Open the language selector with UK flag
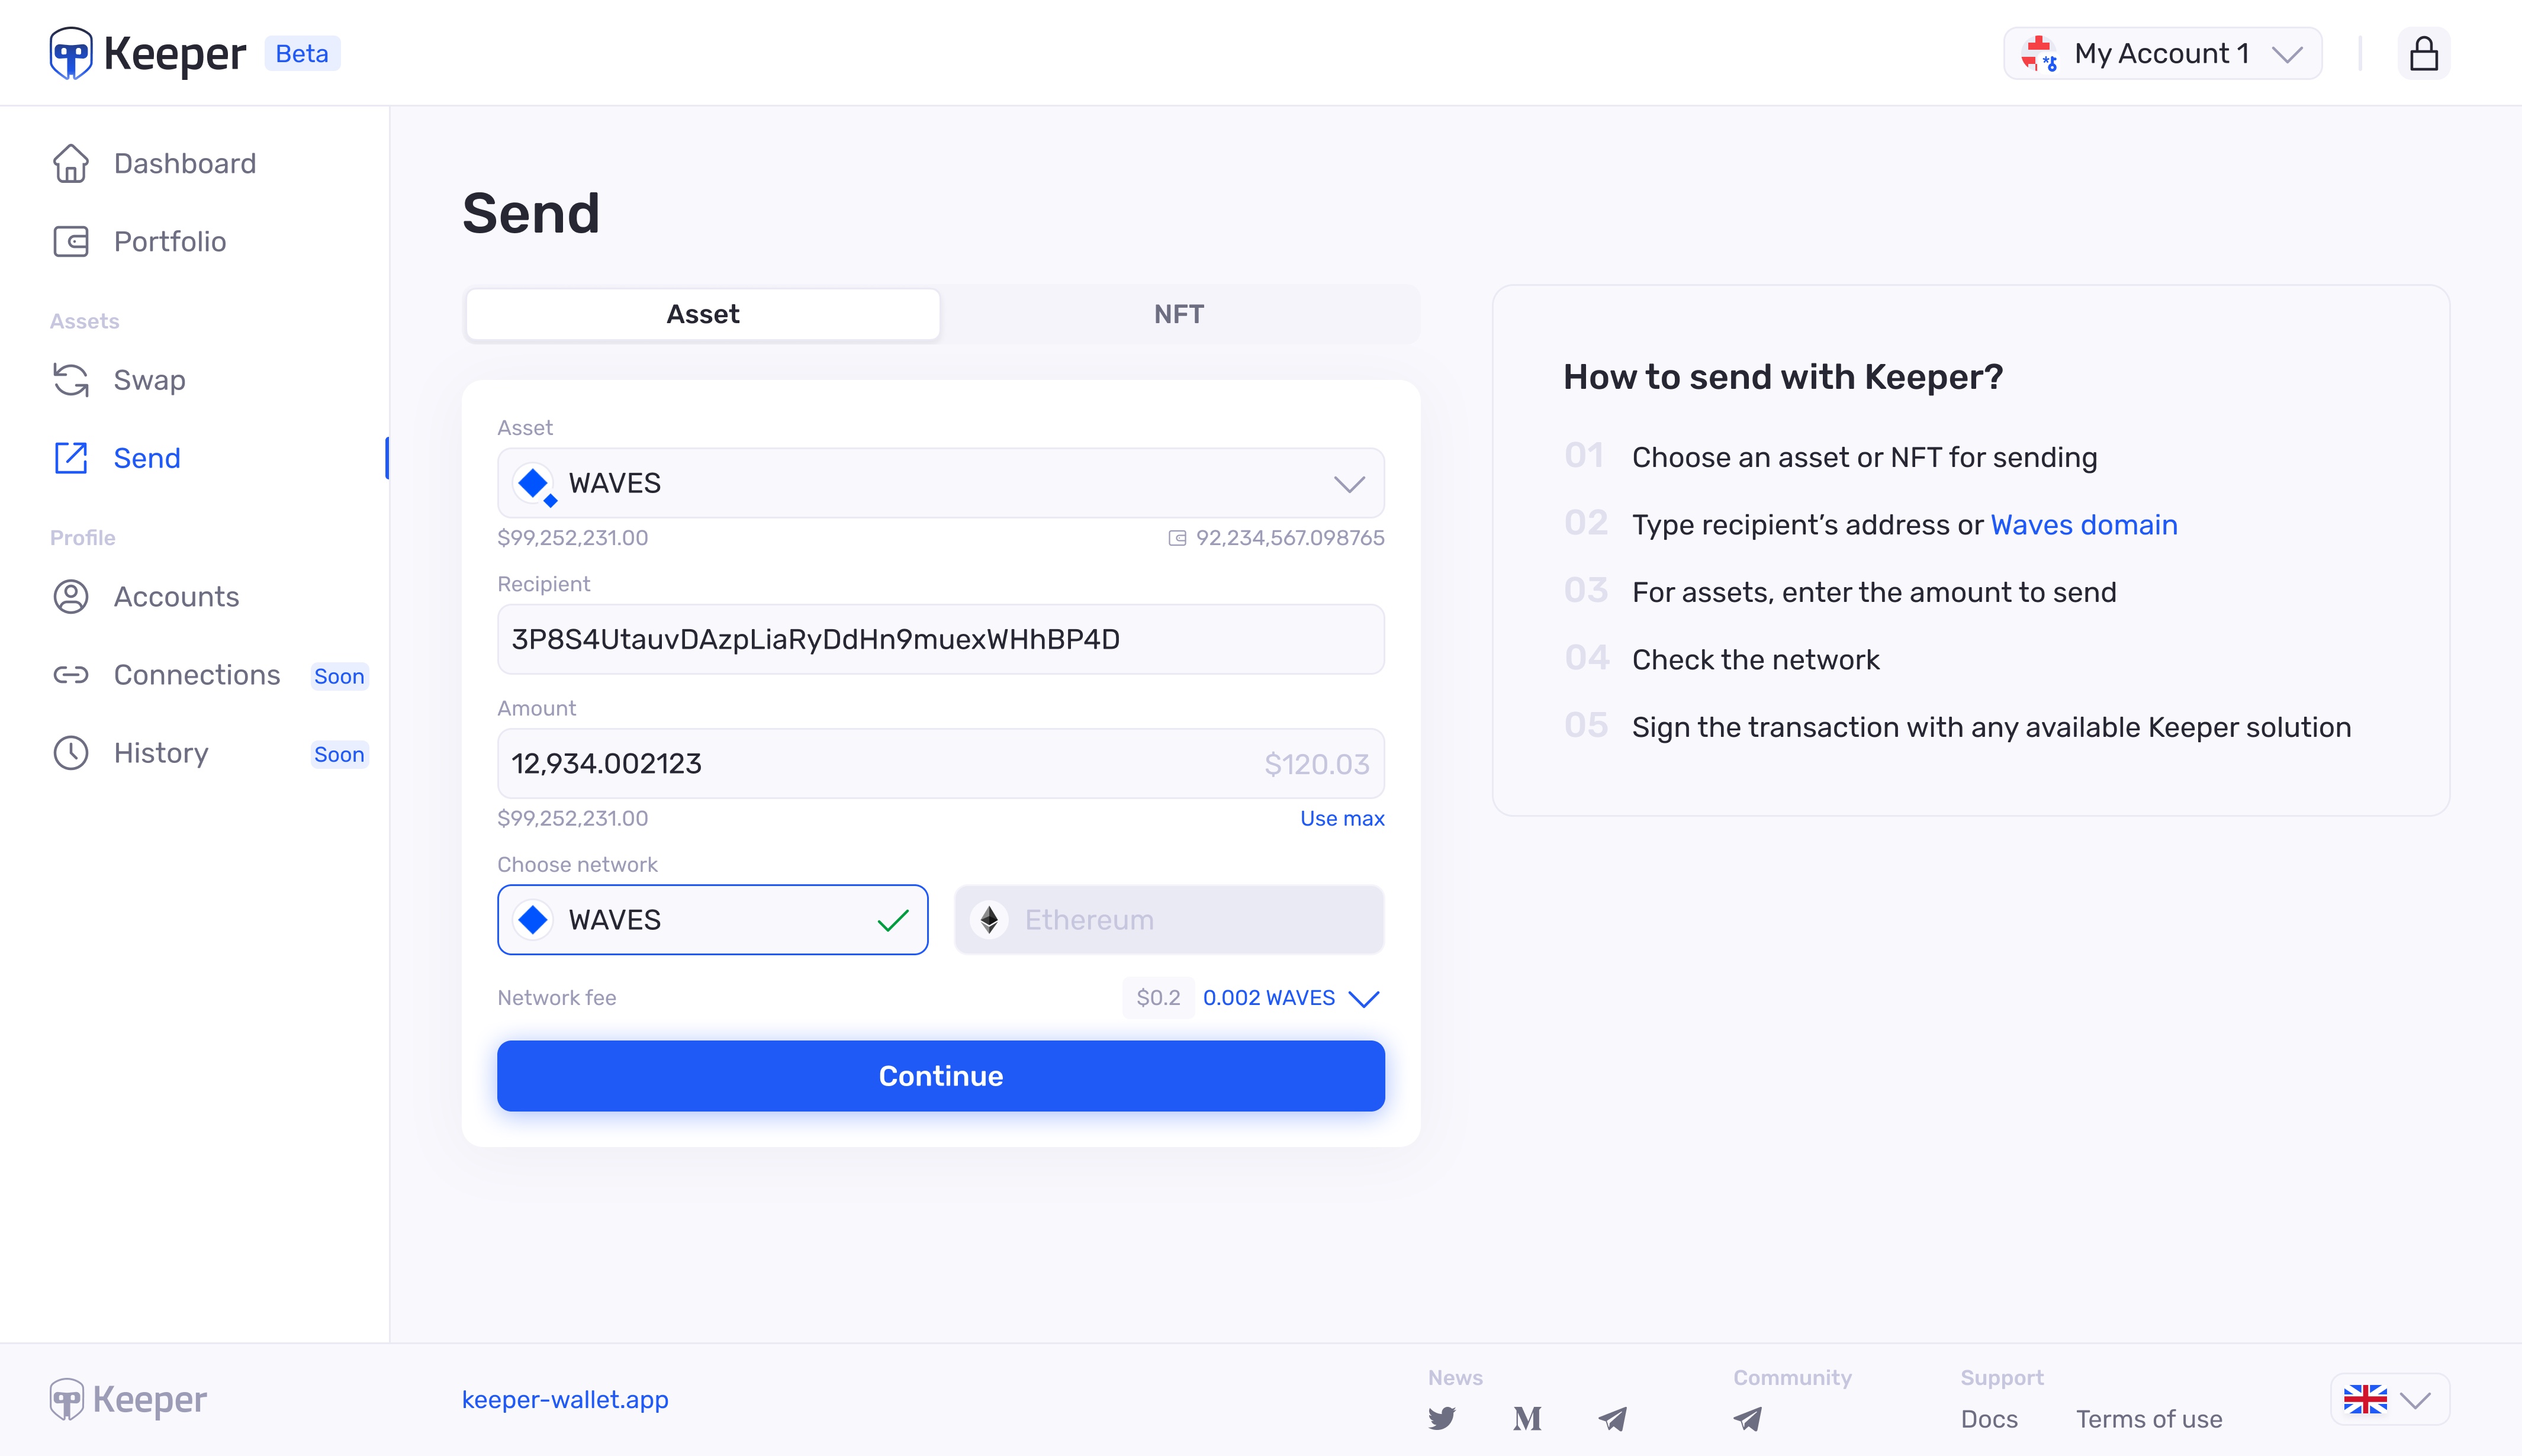Viewport: 2522px width, 1456px height. 2390,1400
